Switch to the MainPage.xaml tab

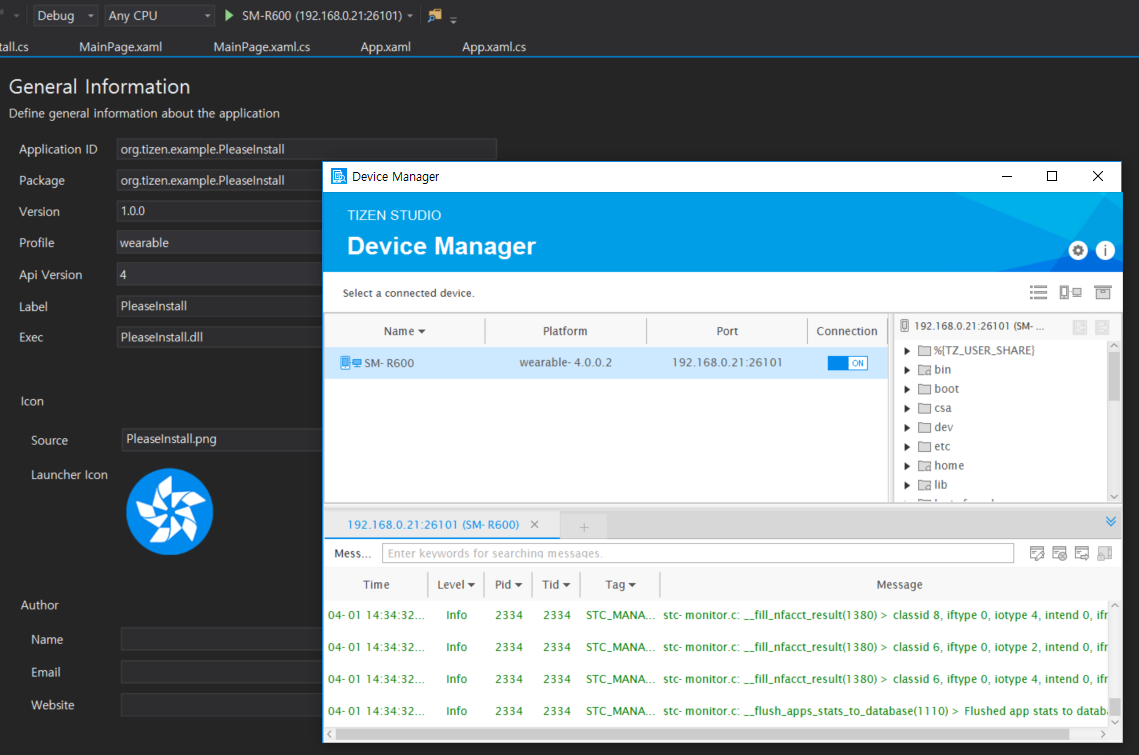pyautogui.click(x=120, y=47)
